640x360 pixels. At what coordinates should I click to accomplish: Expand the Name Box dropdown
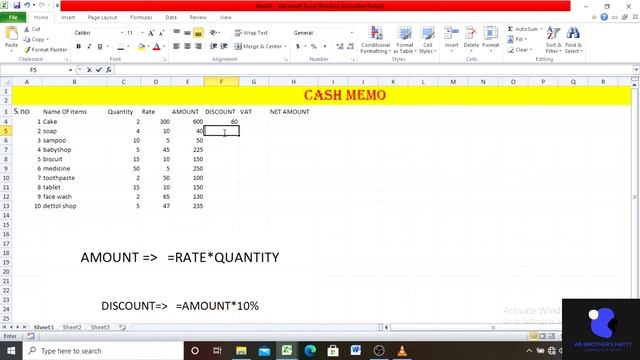click(70, 70)
